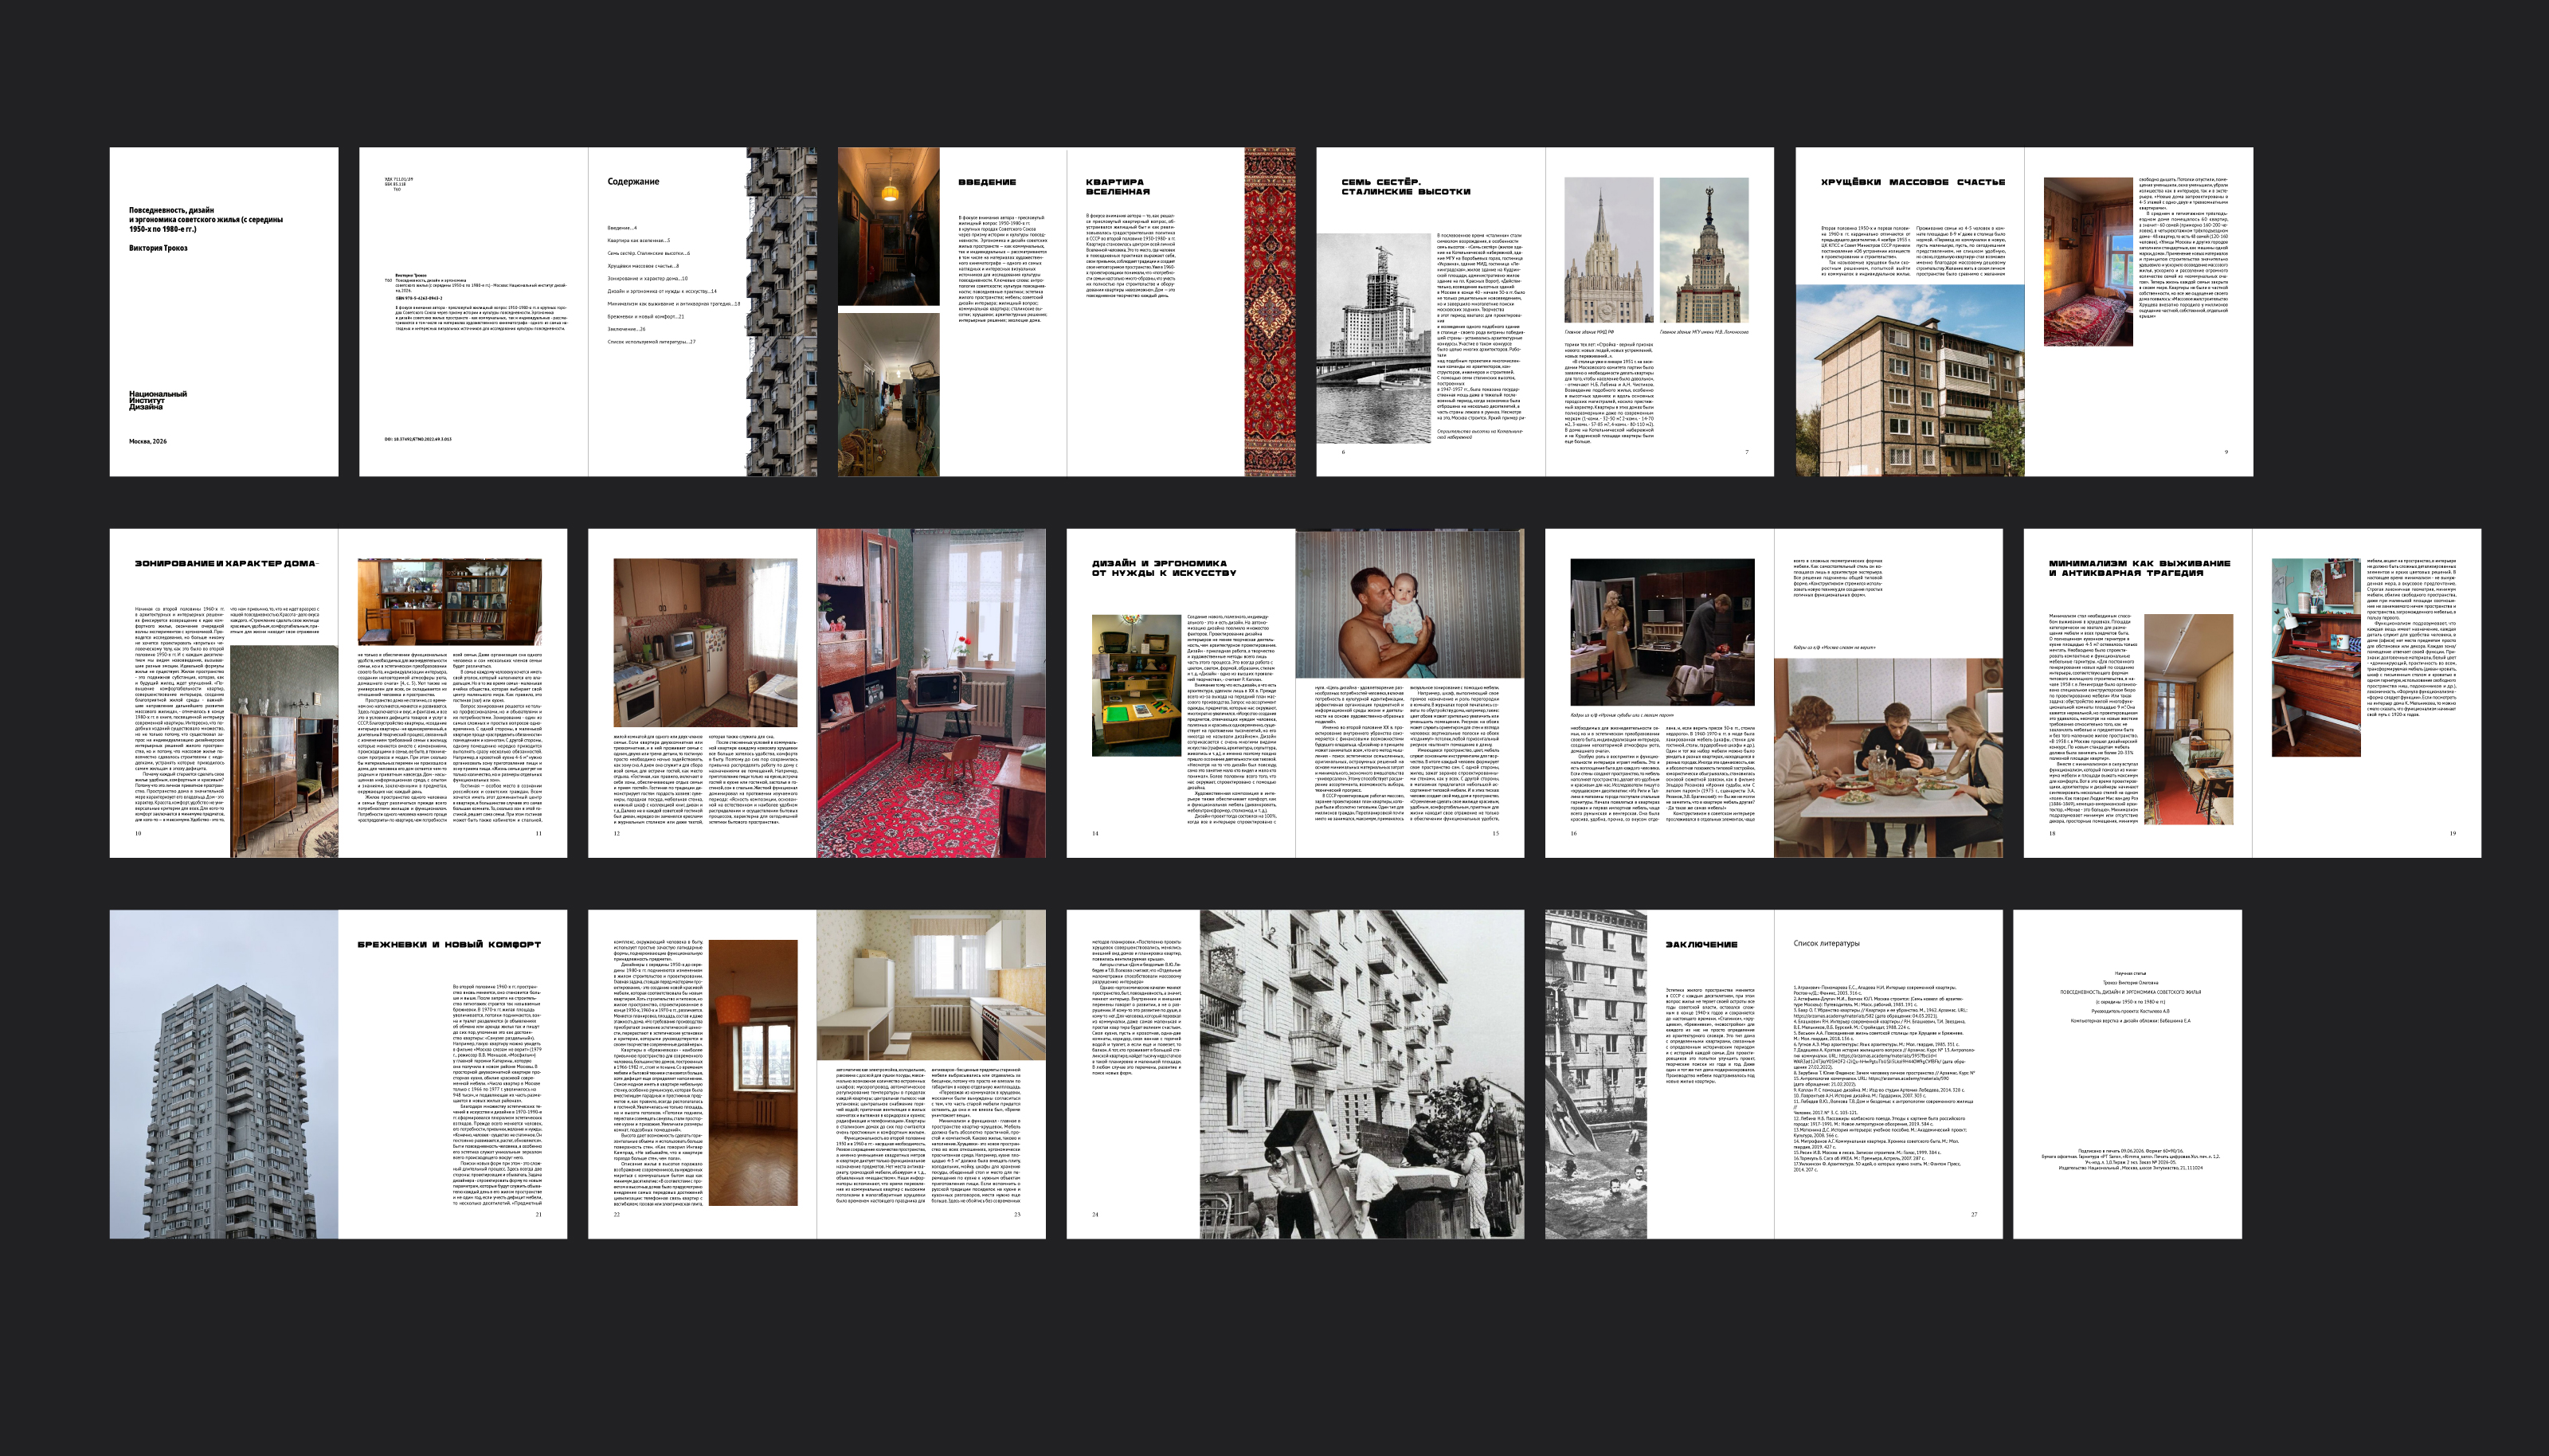Select the 'КВАРТИРА ВСЕЛЕННАЯ' heading

[1118, 187]
